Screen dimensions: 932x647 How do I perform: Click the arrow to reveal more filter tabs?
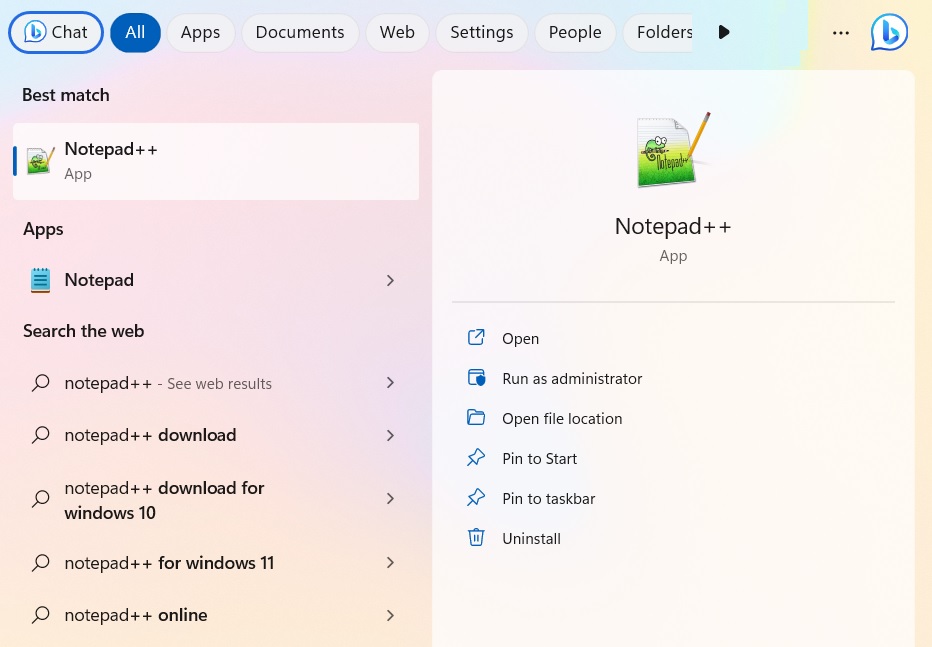pos(723,32)
